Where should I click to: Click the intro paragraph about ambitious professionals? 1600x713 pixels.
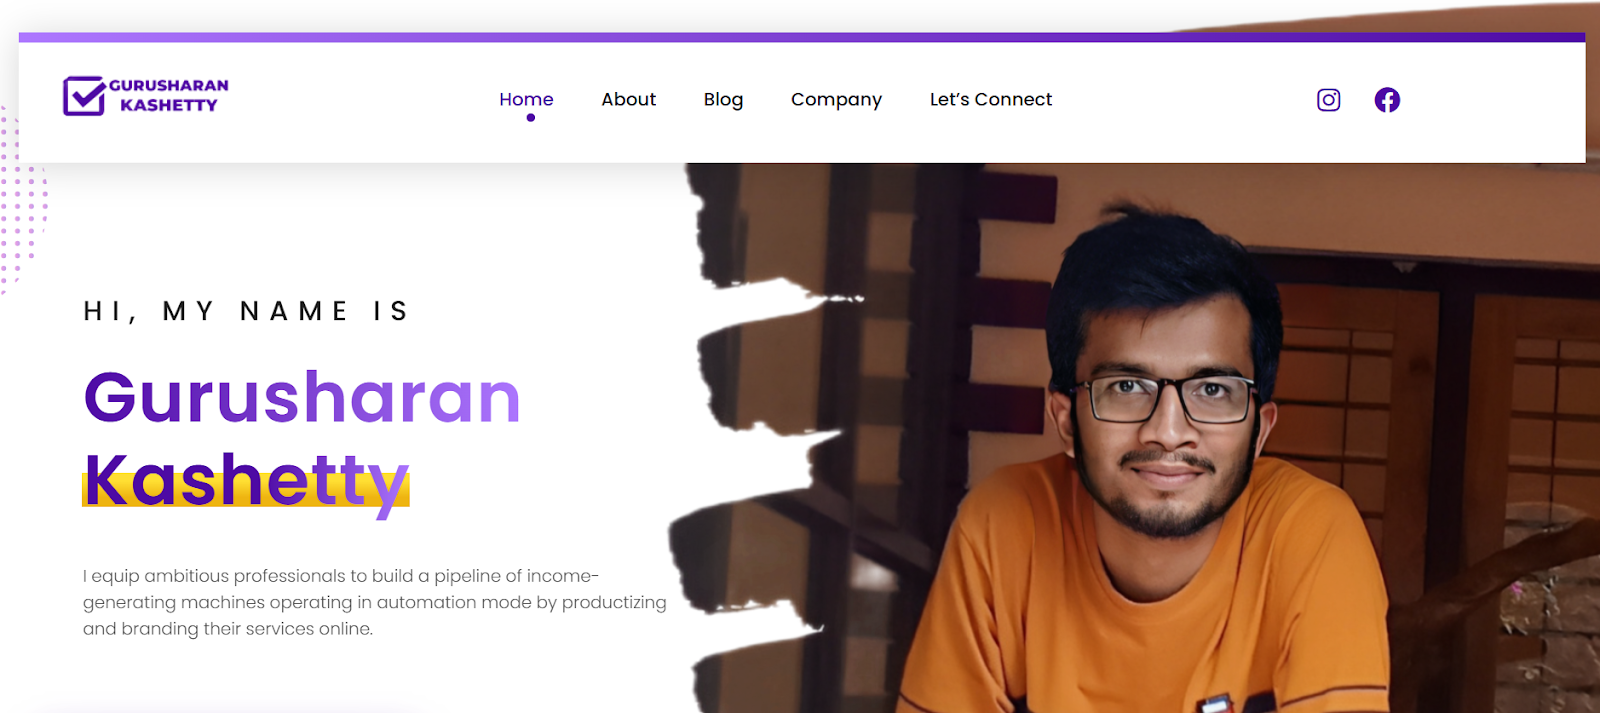[375, 602]
